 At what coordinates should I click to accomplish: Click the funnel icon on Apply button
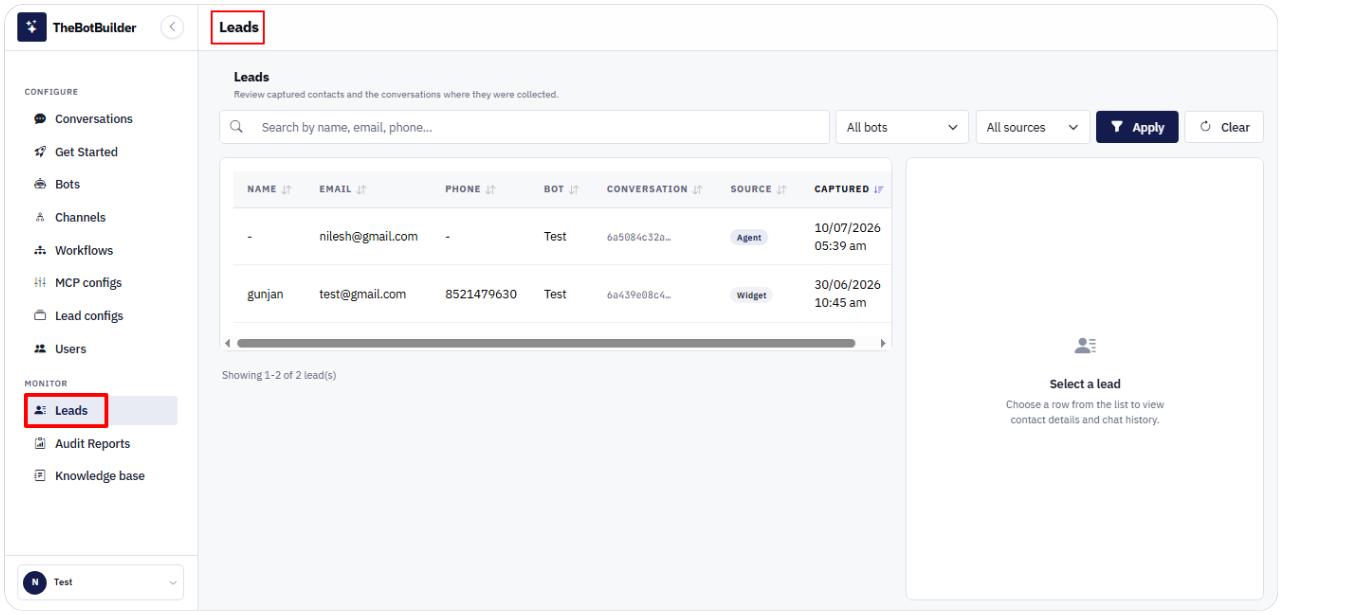tap(1118, 127)
